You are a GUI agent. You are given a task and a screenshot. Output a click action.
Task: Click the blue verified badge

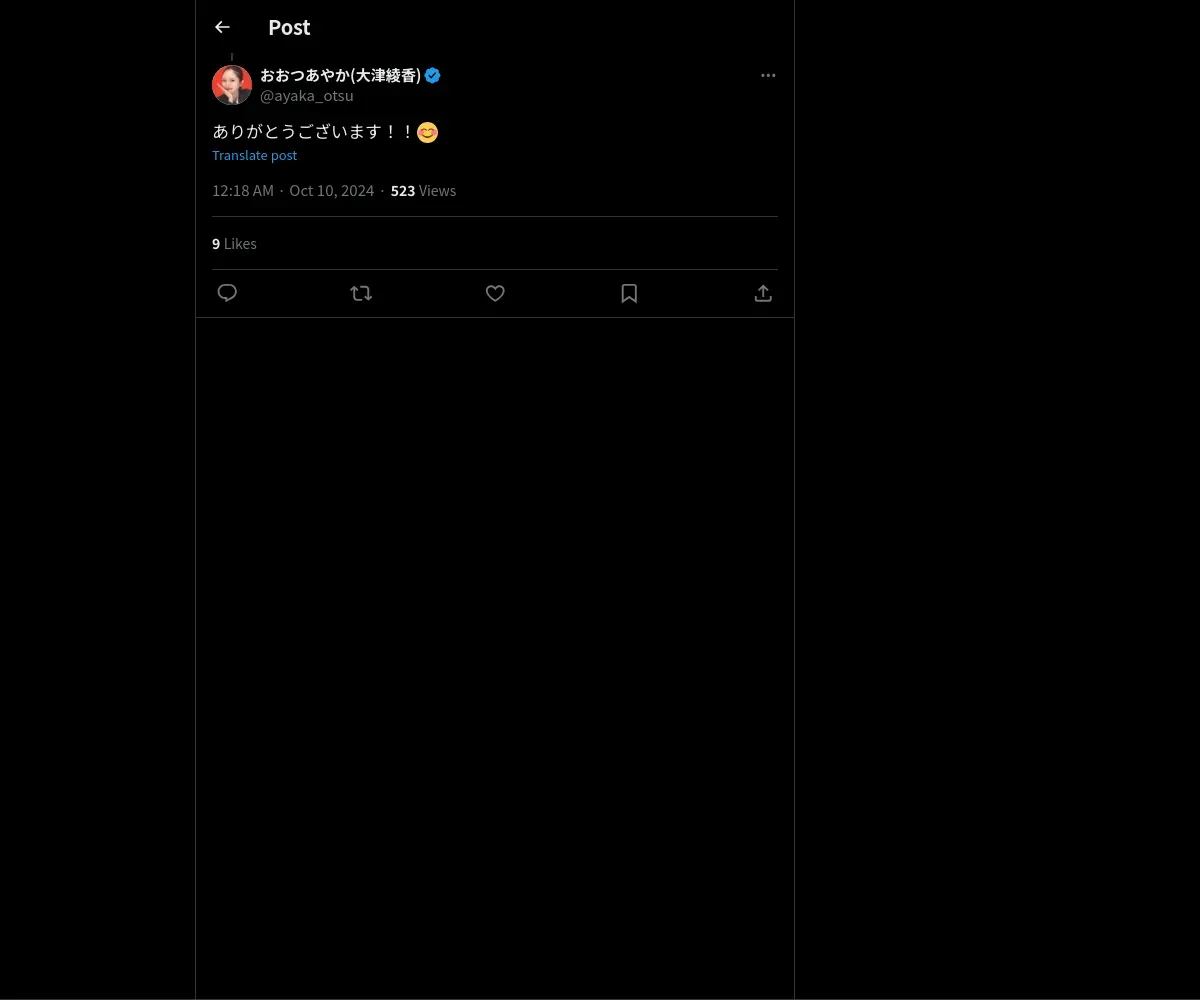[x=433, y=75]
